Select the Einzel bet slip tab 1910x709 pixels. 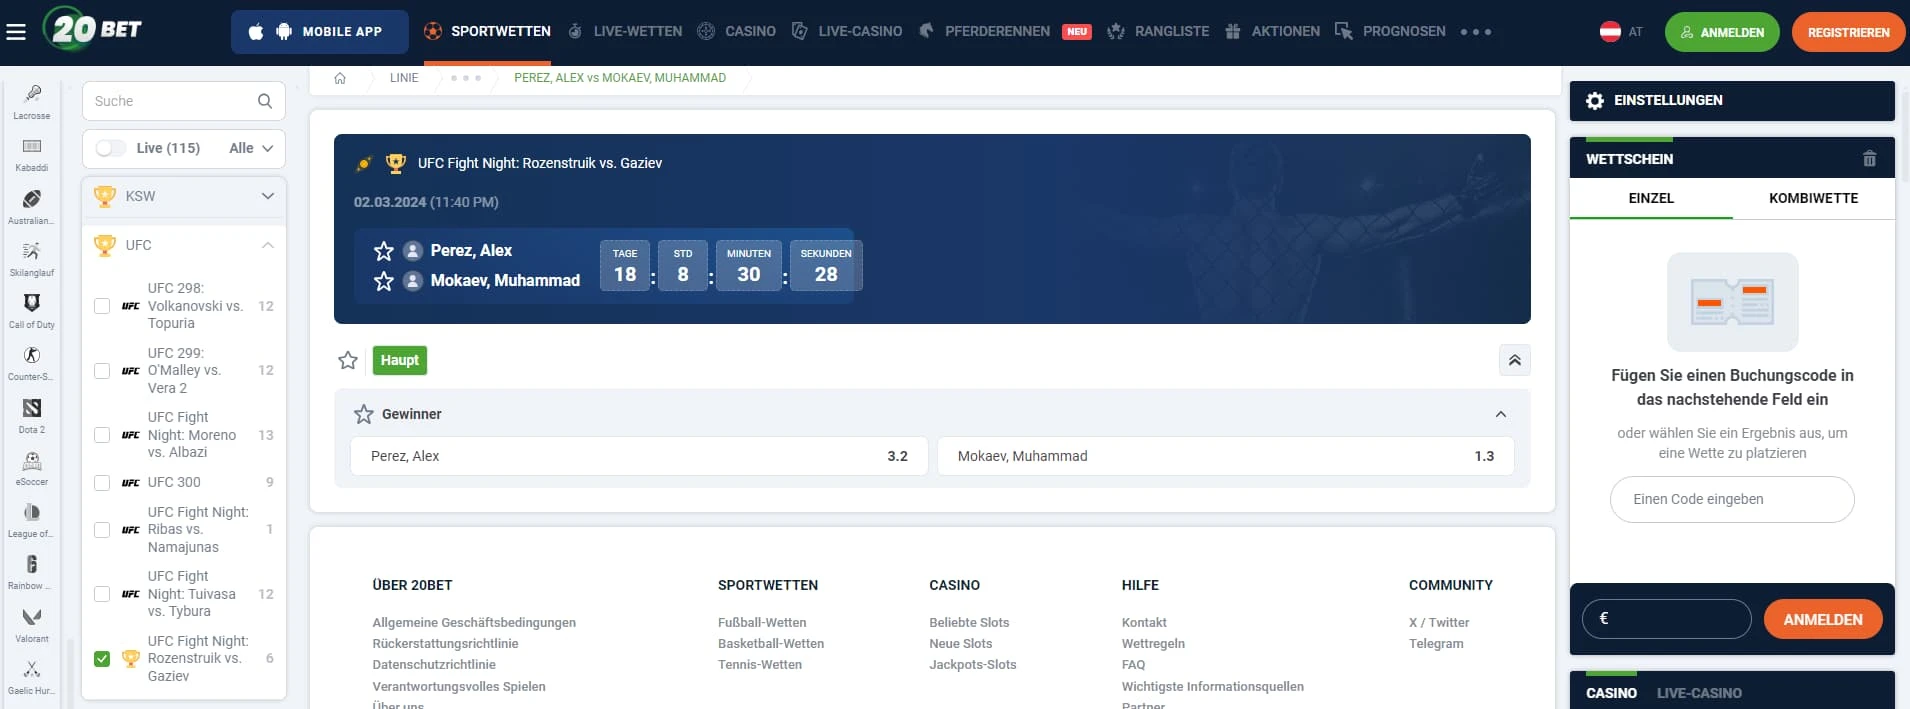(1651, 198)
